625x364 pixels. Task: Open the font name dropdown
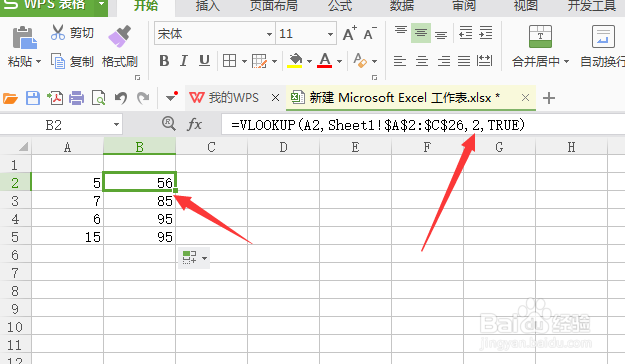(269, 34)
